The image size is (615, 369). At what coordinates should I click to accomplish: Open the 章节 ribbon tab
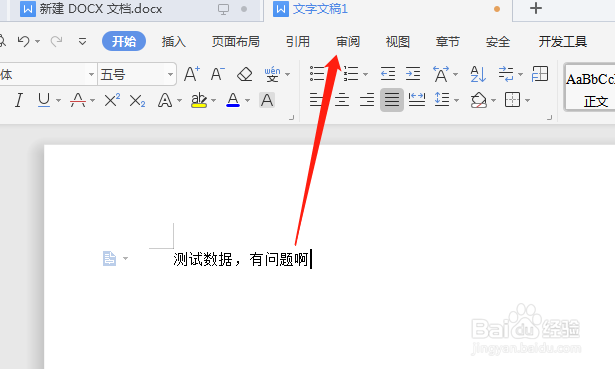pyautogui.click(x=448, y=41)
